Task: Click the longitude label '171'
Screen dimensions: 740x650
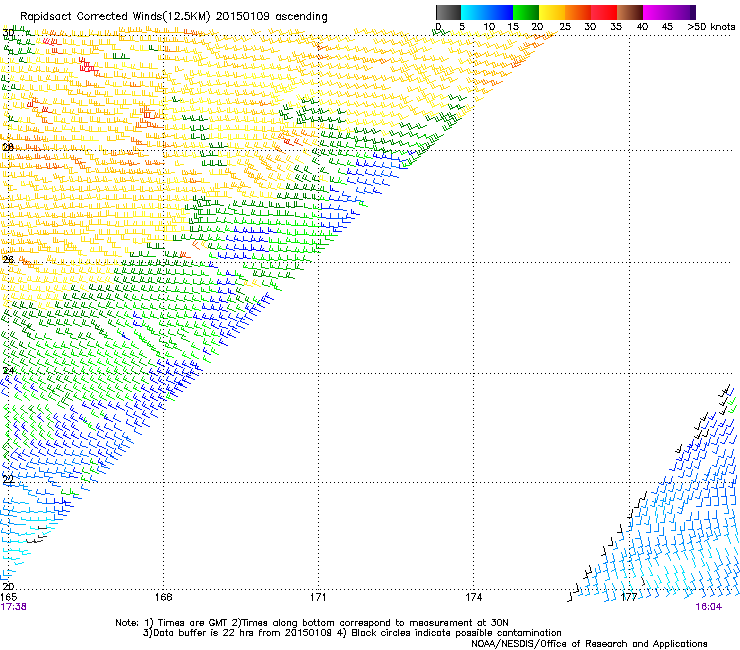Action: point(318,597)
